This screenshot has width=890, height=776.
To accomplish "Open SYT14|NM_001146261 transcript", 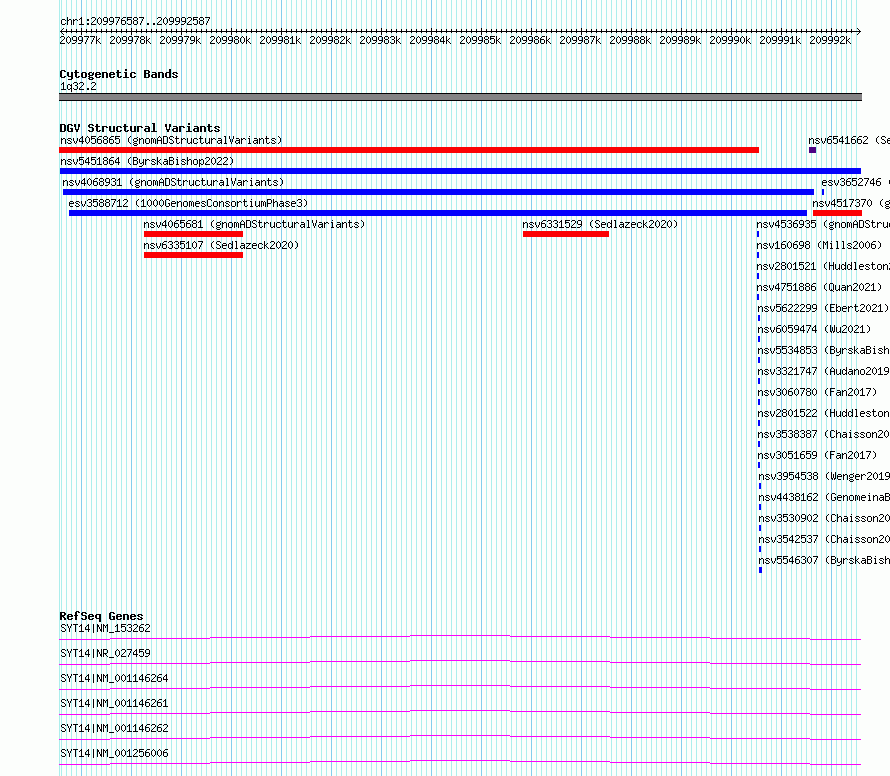I will (x=114, y=703).
